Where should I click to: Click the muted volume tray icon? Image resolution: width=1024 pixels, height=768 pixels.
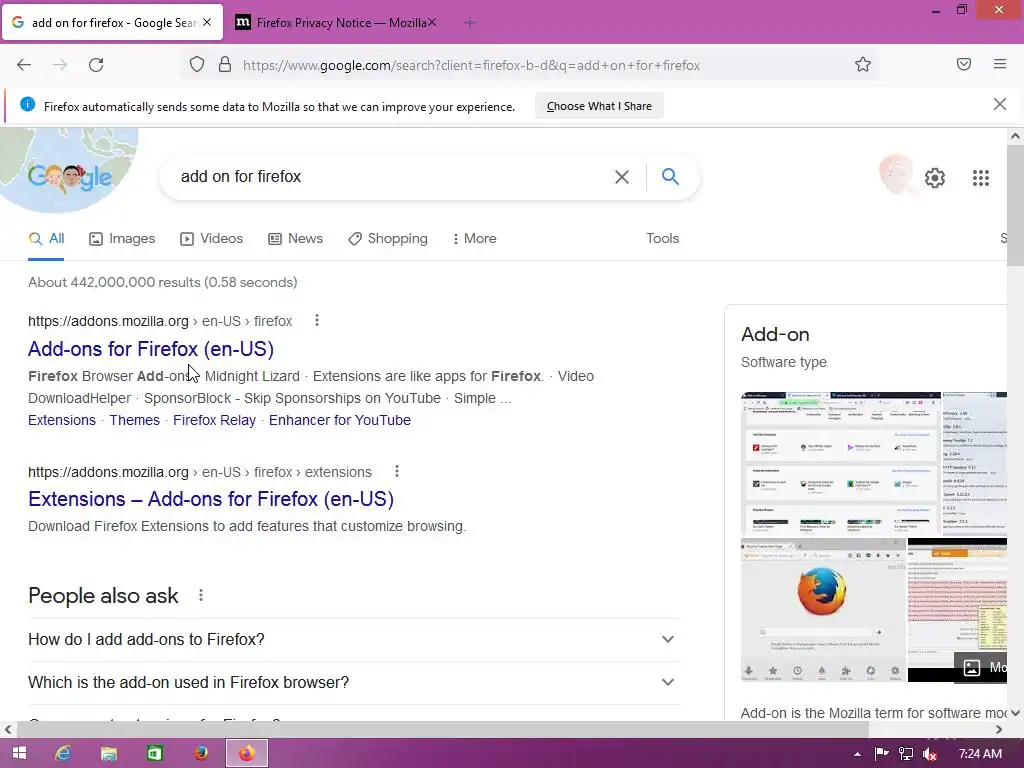pos(930,754)
